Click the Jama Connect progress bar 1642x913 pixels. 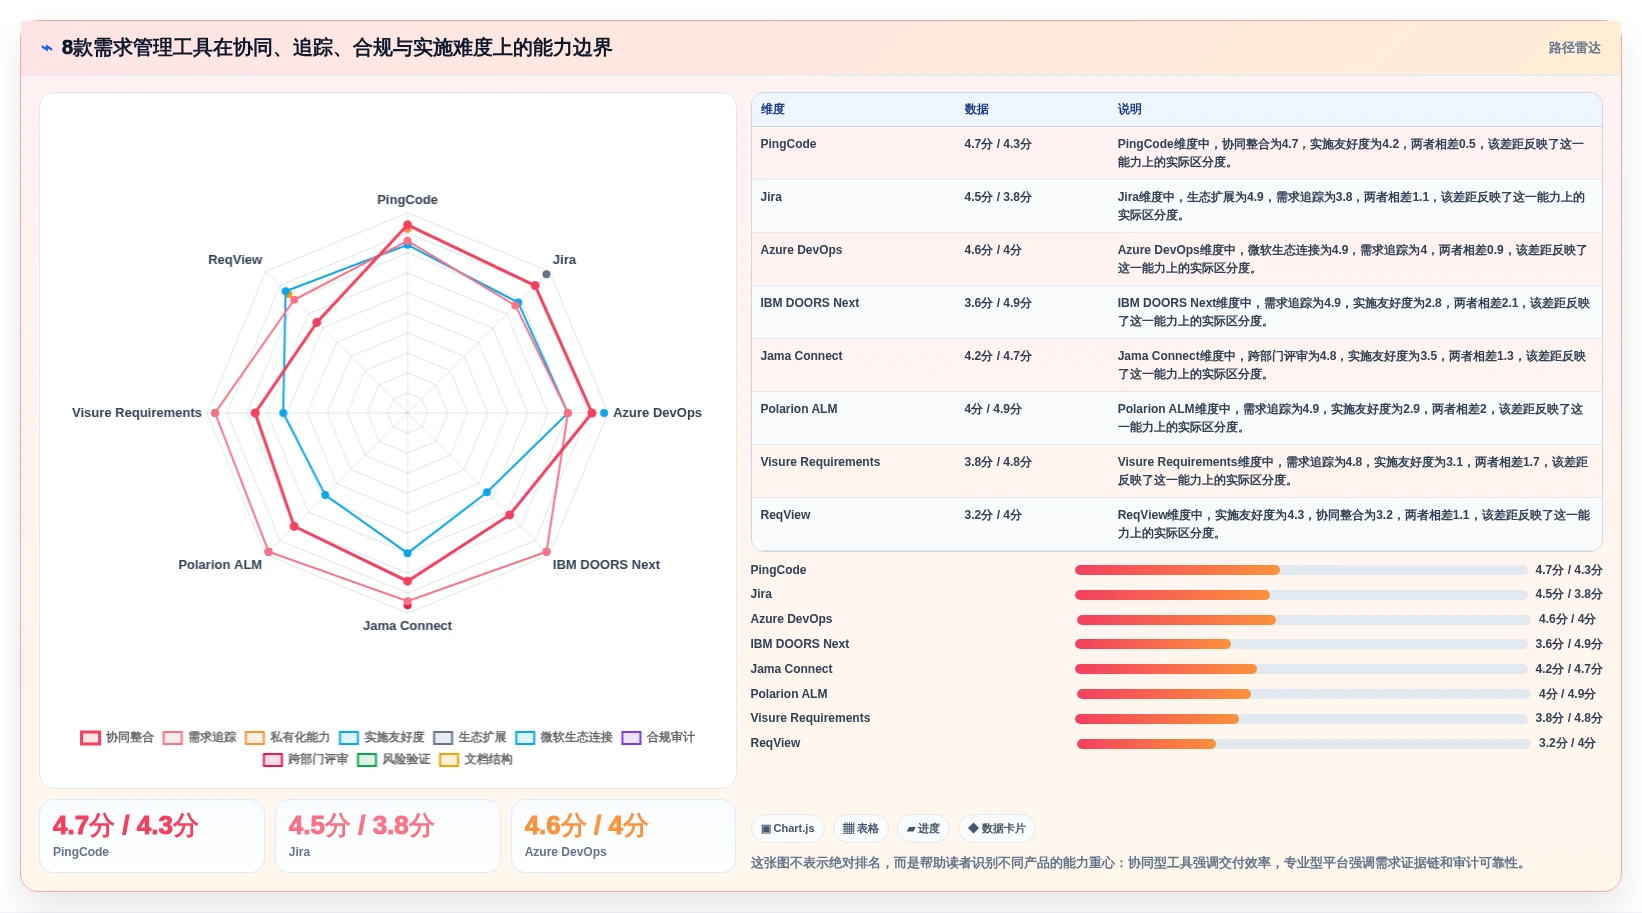[x=1301, y=669]
